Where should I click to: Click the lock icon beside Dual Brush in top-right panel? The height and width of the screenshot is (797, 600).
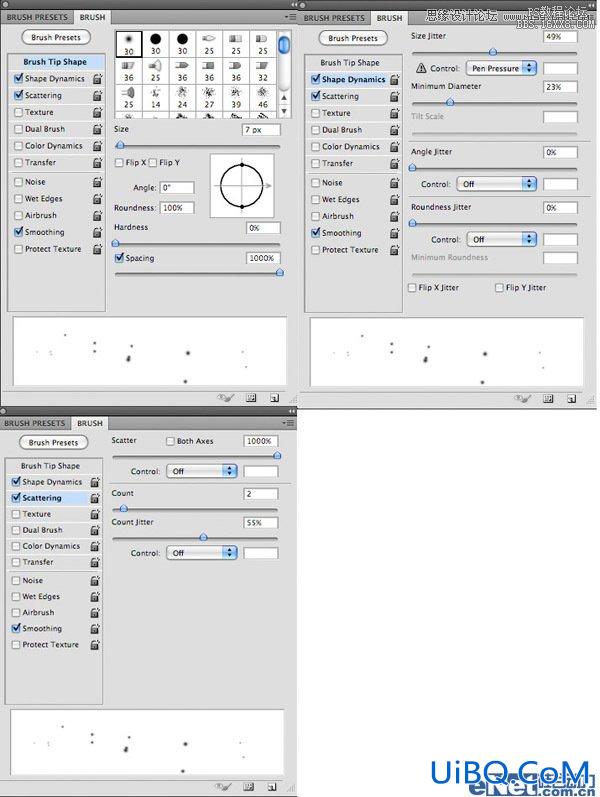click(x=395, y=130)
